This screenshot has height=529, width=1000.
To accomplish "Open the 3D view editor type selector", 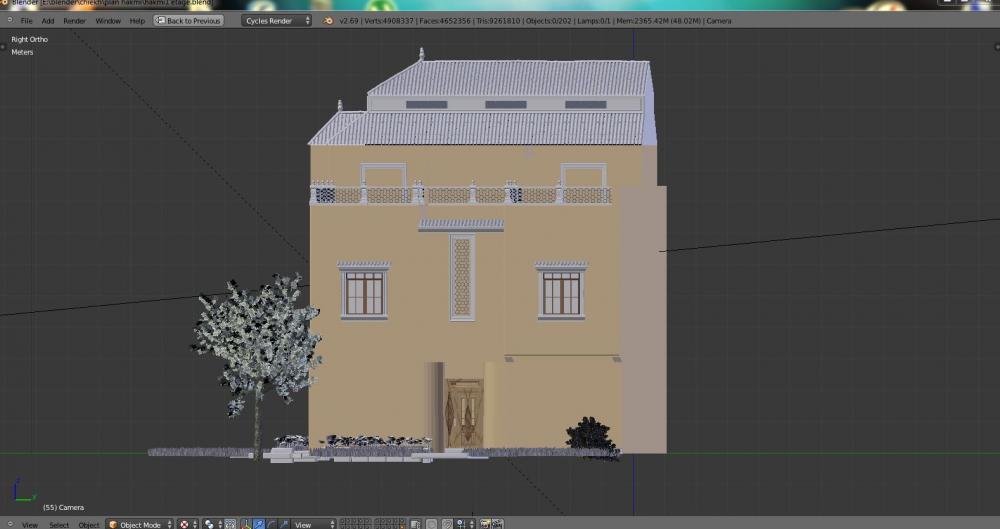I will 10,524.
